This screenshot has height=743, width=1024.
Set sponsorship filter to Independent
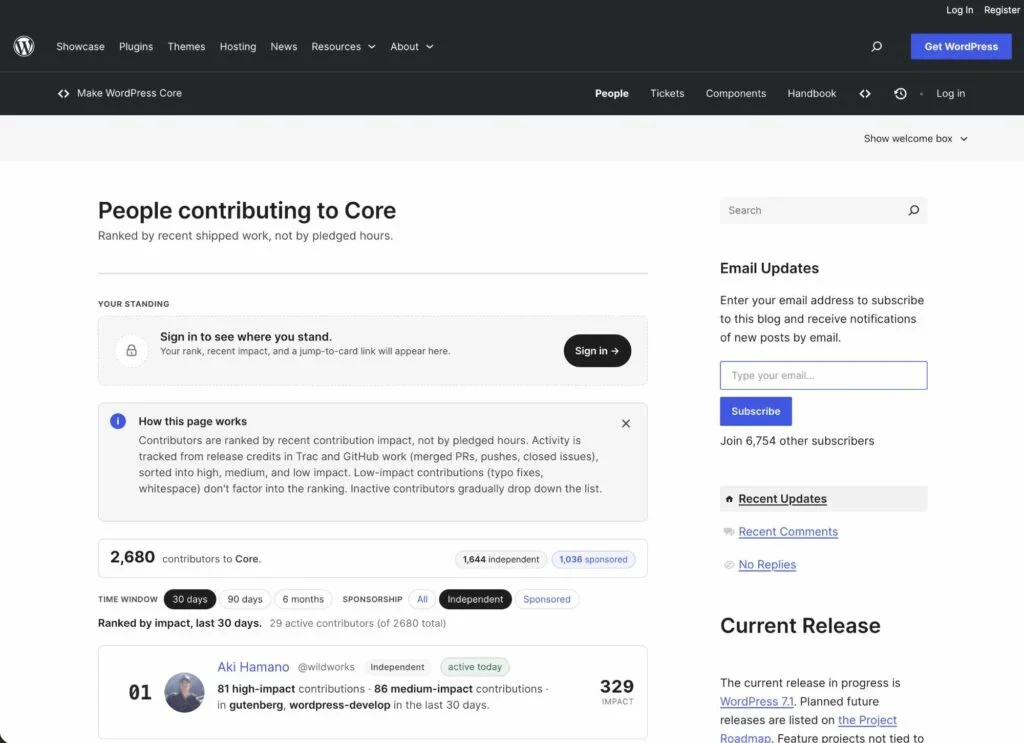475,599
